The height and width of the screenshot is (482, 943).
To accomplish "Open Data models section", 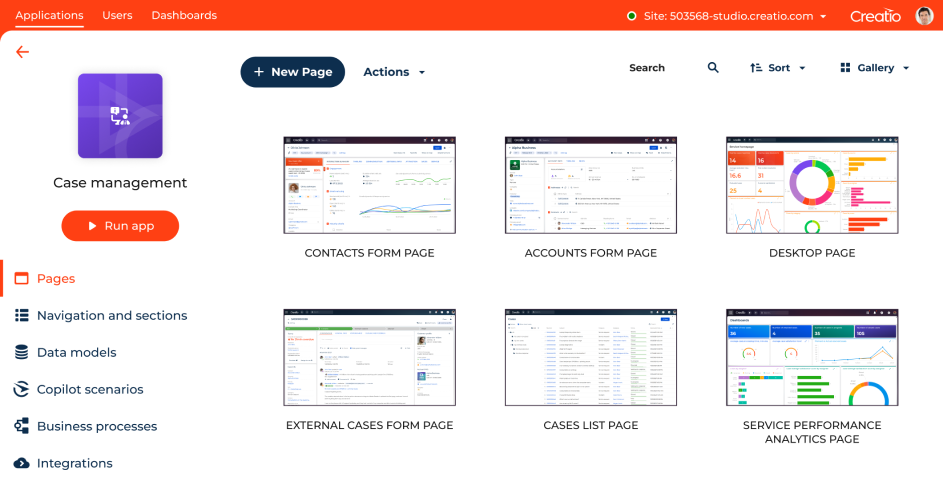I will [x=76, y=352].
